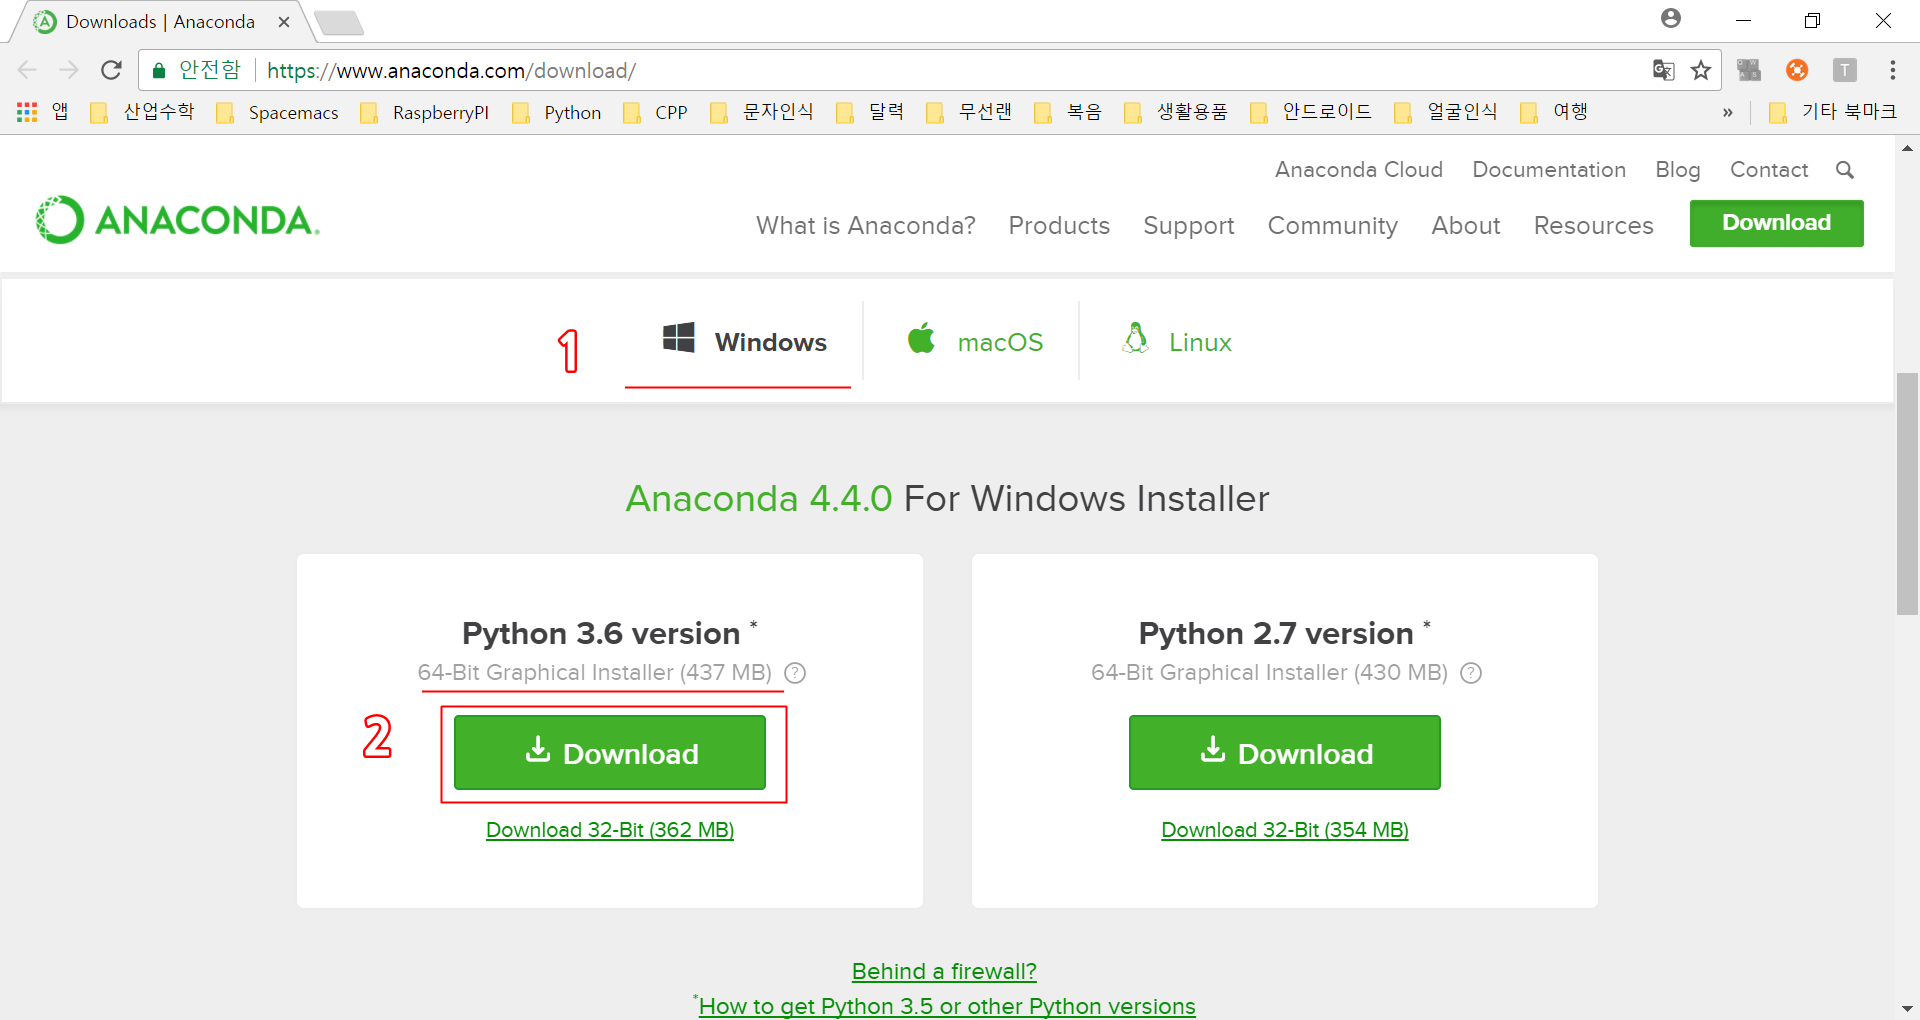Switch to the Linux tab
1920x1020 pixels.
coord(1177,342)
